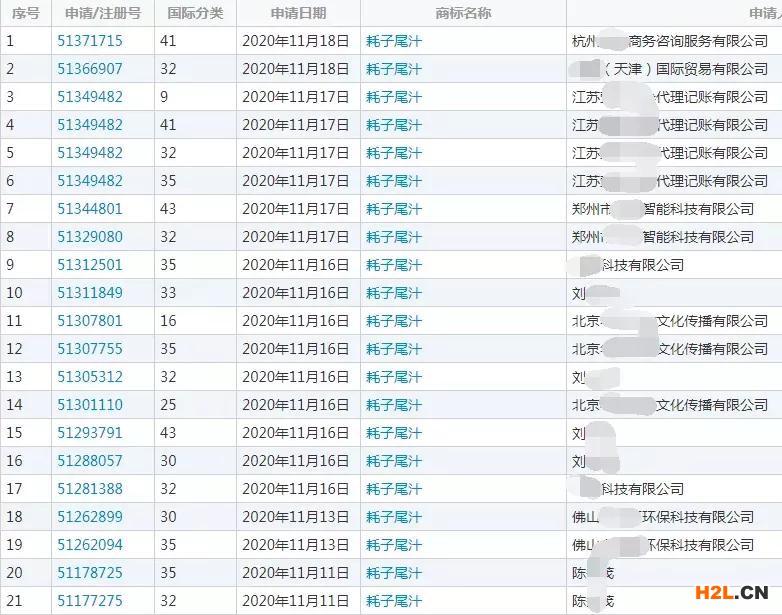
Task: Open application 51344801 details
Action: (x=90, y=209)
